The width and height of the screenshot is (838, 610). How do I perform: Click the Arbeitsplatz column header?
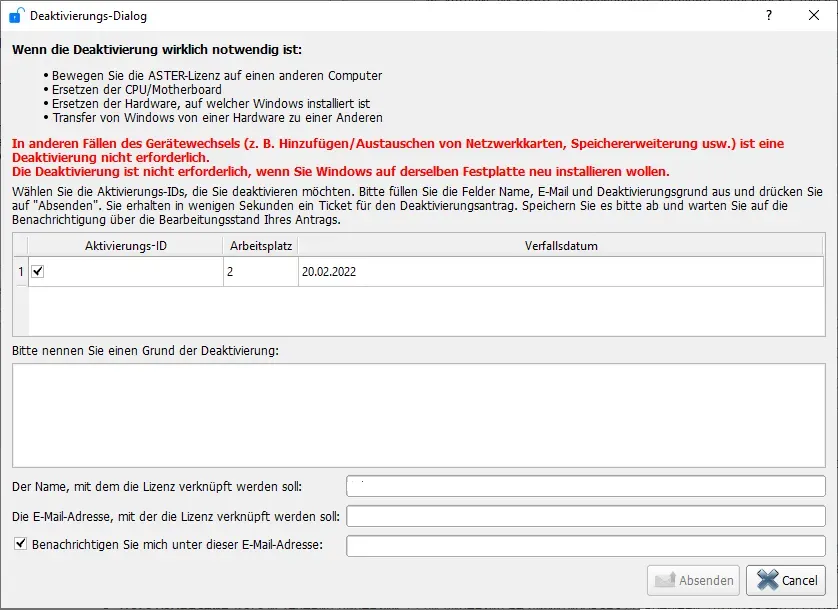coord(259,246)
